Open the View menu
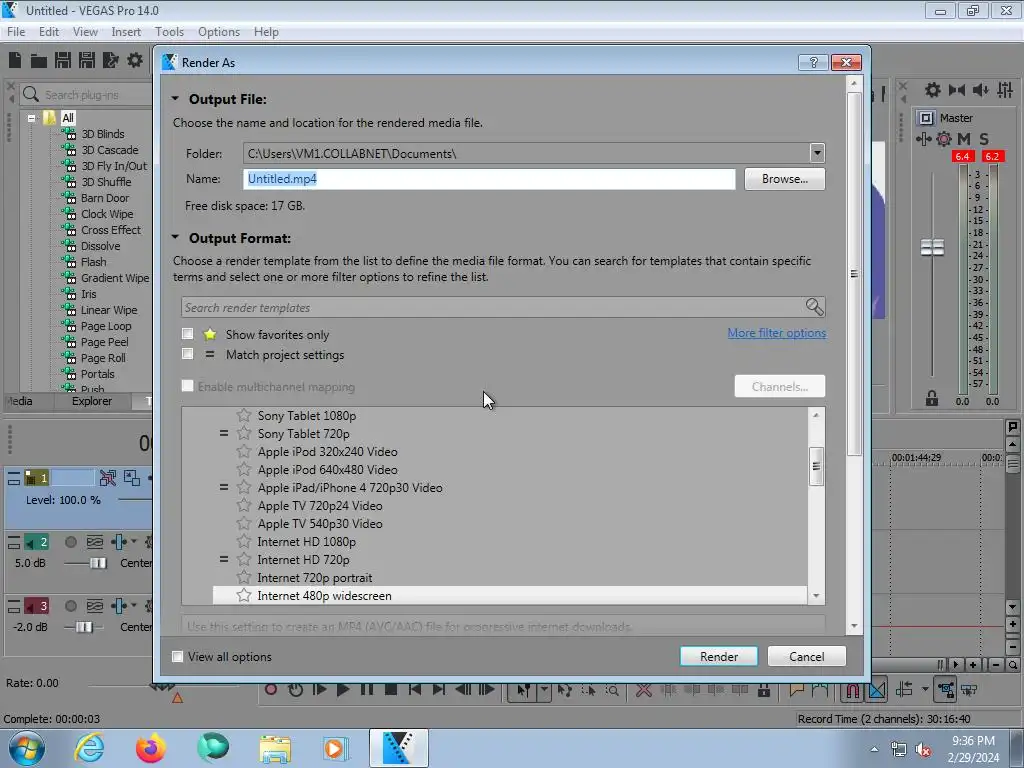This screenshot has width=1024, height=768. [85, 31]
